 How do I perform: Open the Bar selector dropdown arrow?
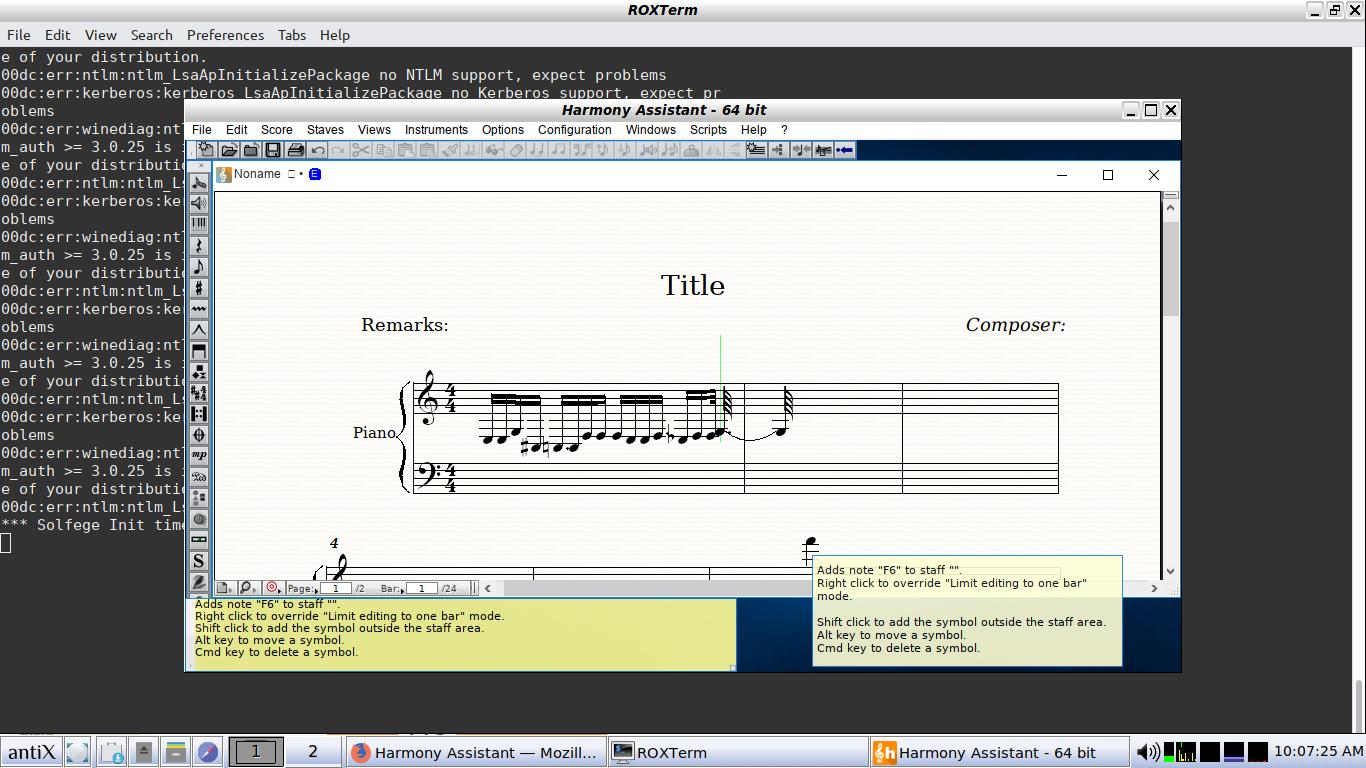point(402,590)
